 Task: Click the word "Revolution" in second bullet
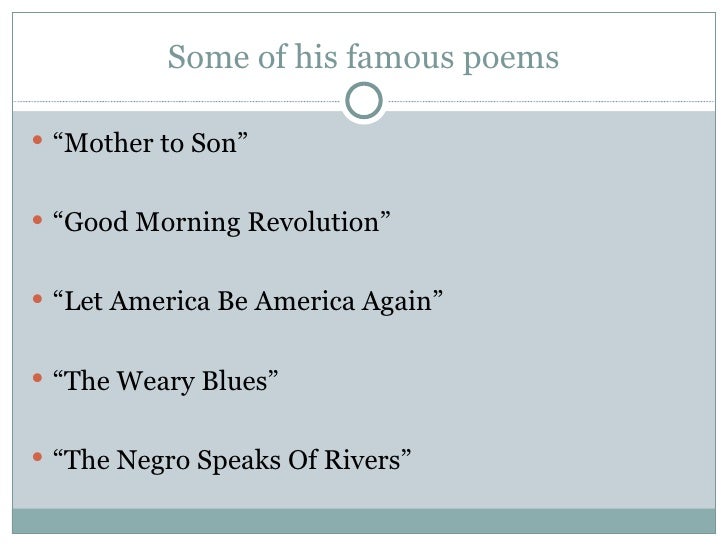(x=314, y=222)
